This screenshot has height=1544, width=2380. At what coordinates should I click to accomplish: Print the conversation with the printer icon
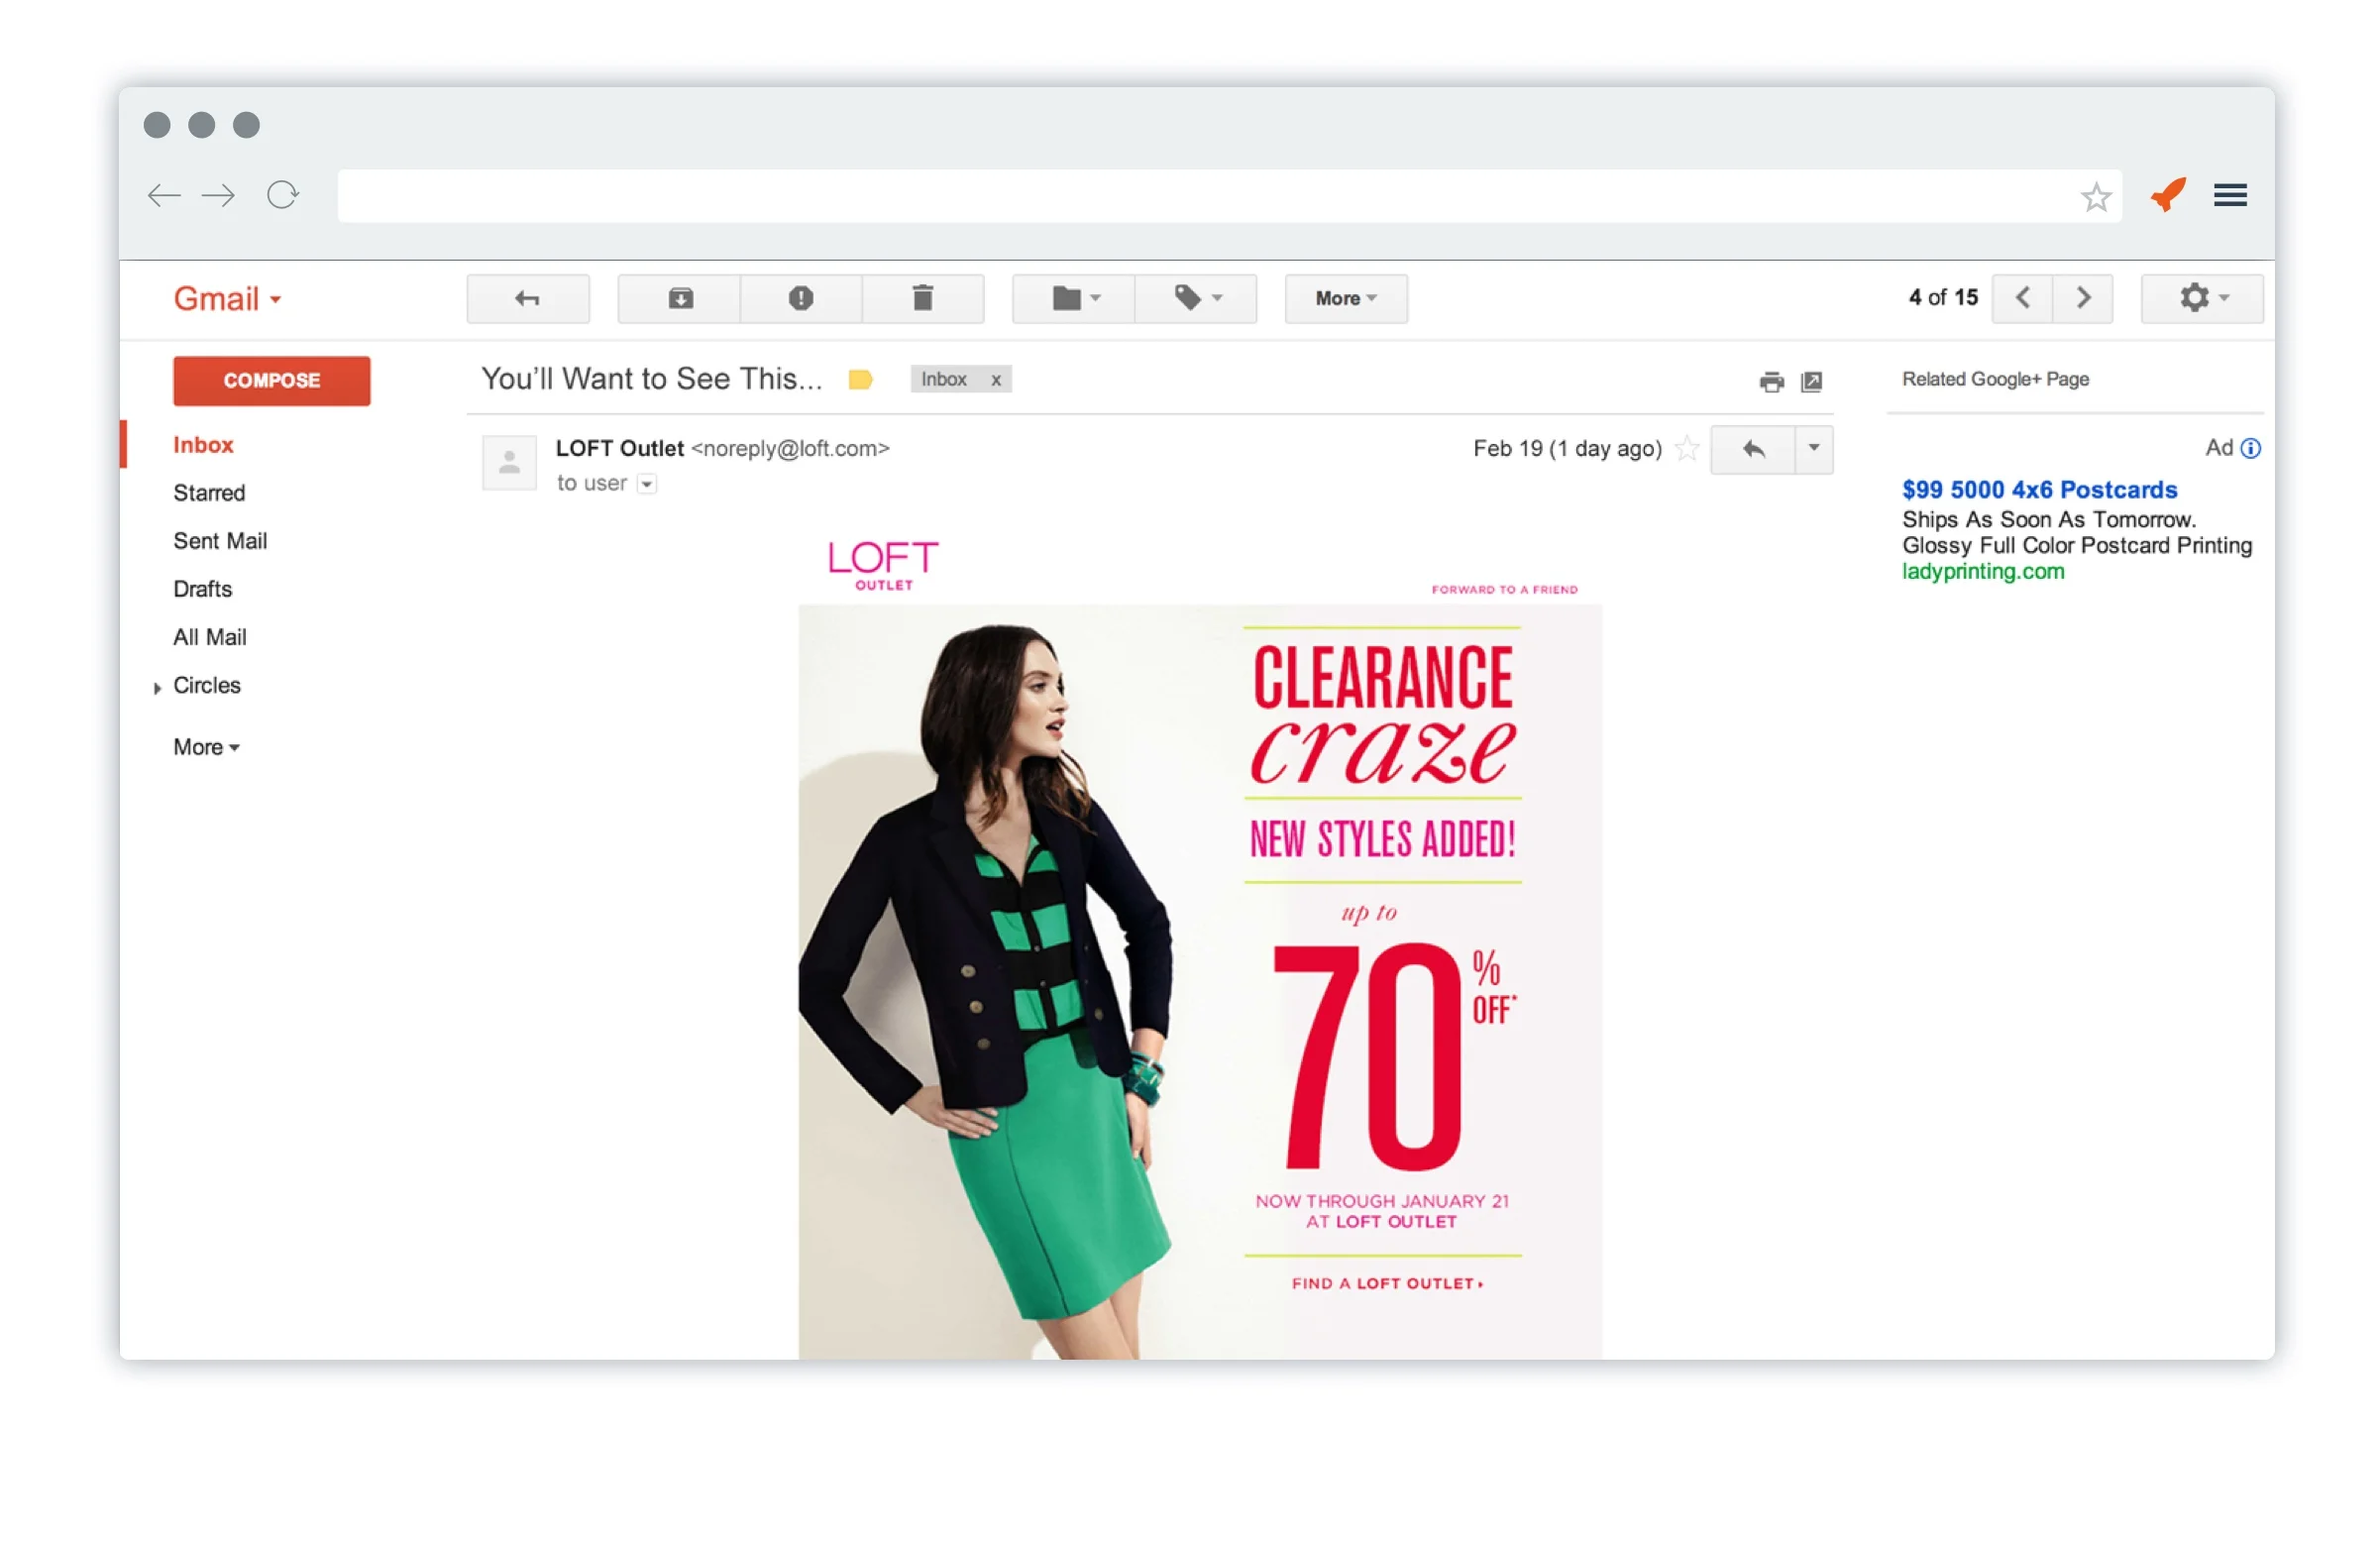tap(1771, 382)
